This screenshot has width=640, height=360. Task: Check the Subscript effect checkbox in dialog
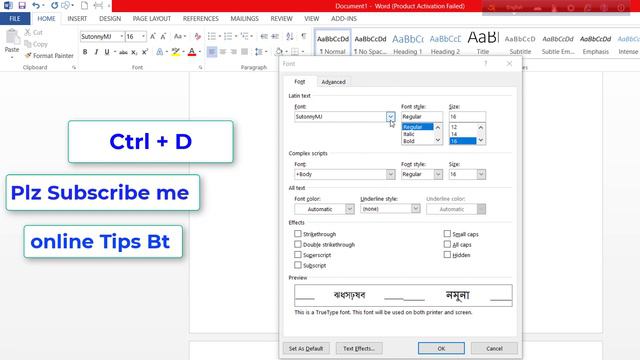click(298, 265)
